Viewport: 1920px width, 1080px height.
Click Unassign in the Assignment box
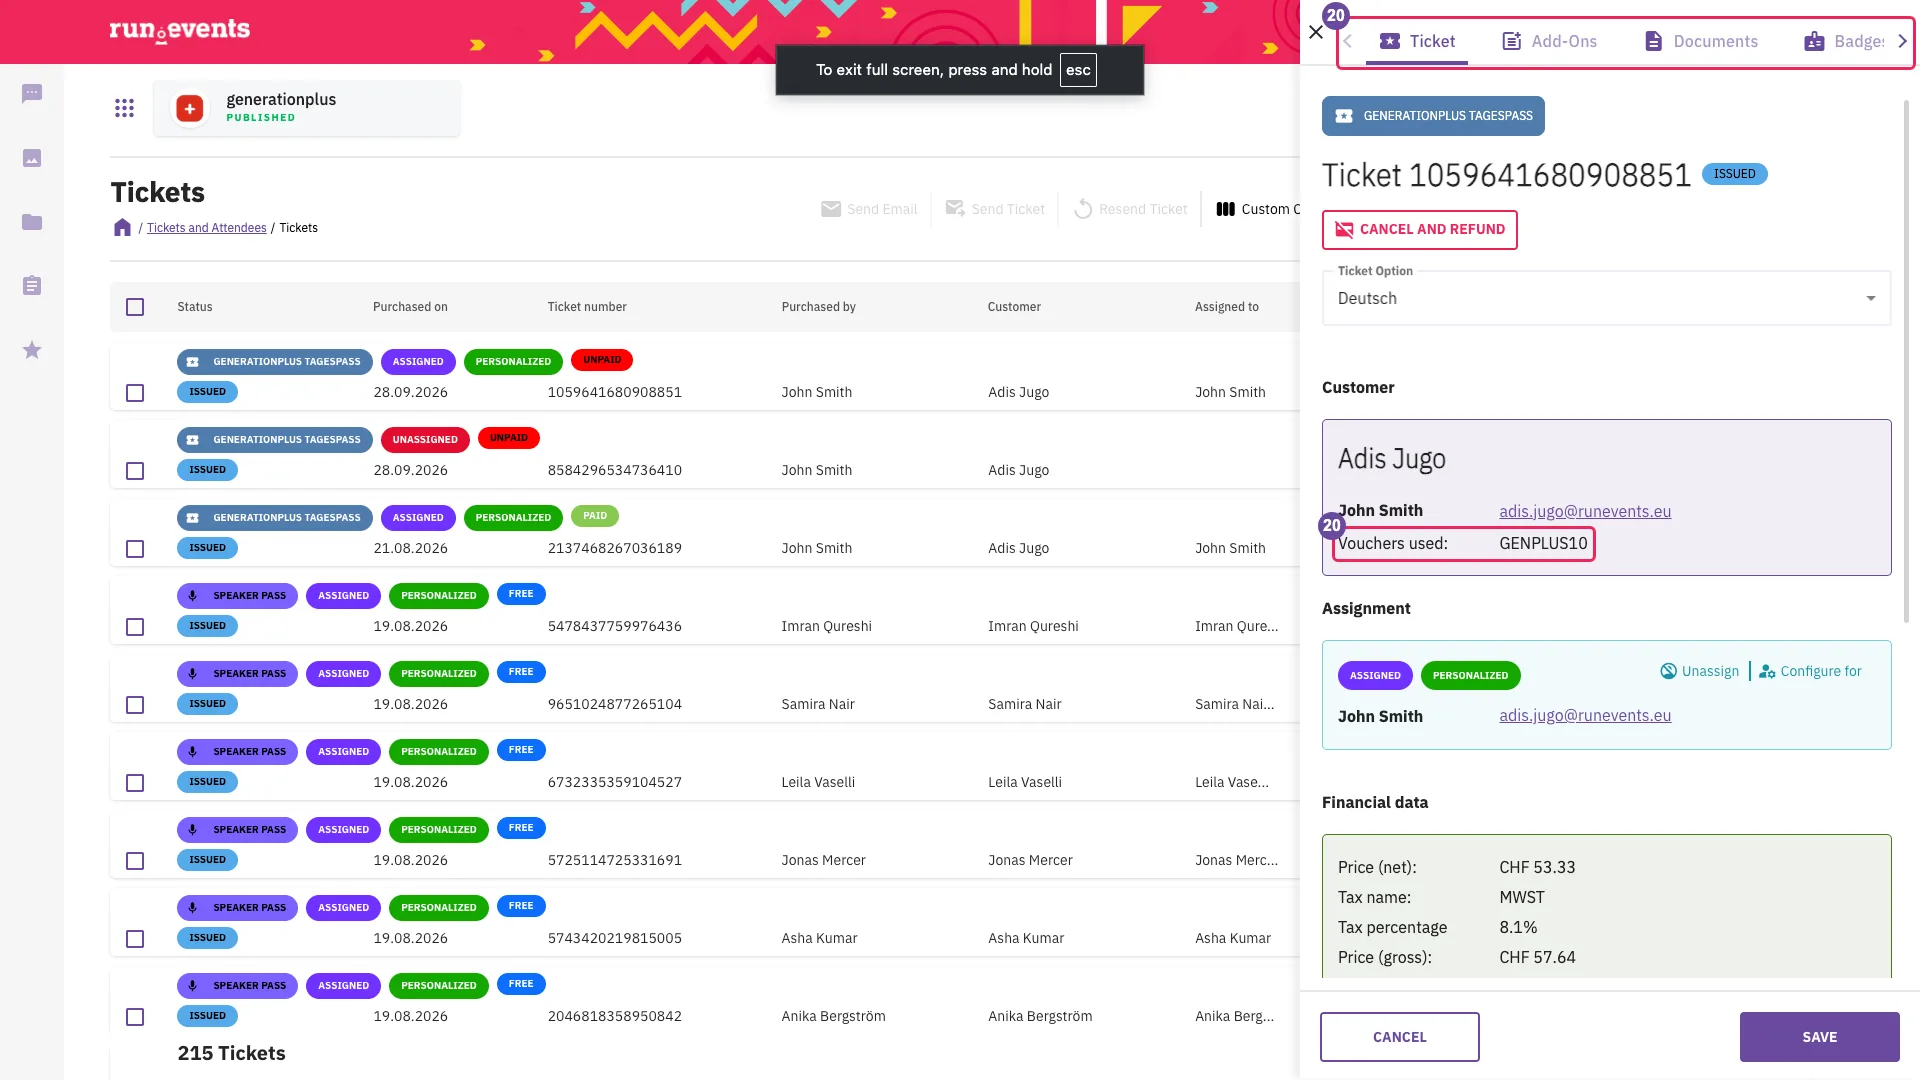tap(1699, 671)
